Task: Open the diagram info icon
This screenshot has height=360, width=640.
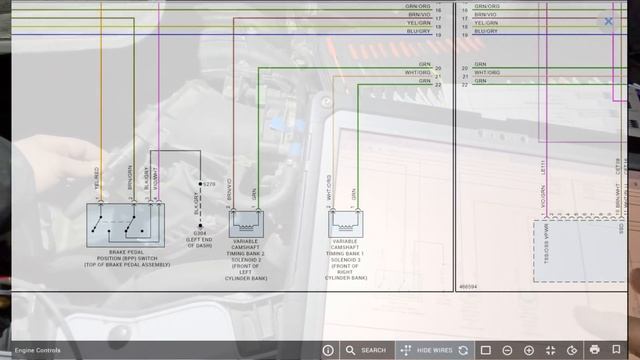Action: point(328,350)
